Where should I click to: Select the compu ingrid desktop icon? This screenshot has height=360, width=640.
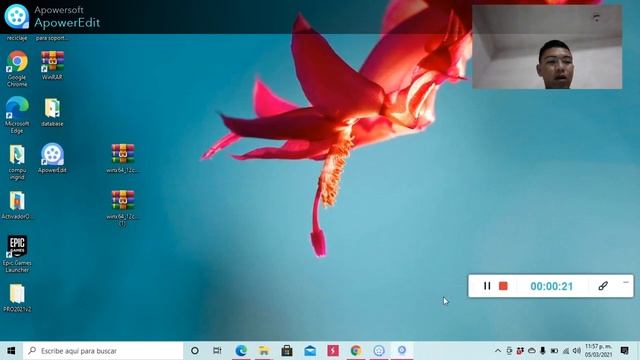17,162
